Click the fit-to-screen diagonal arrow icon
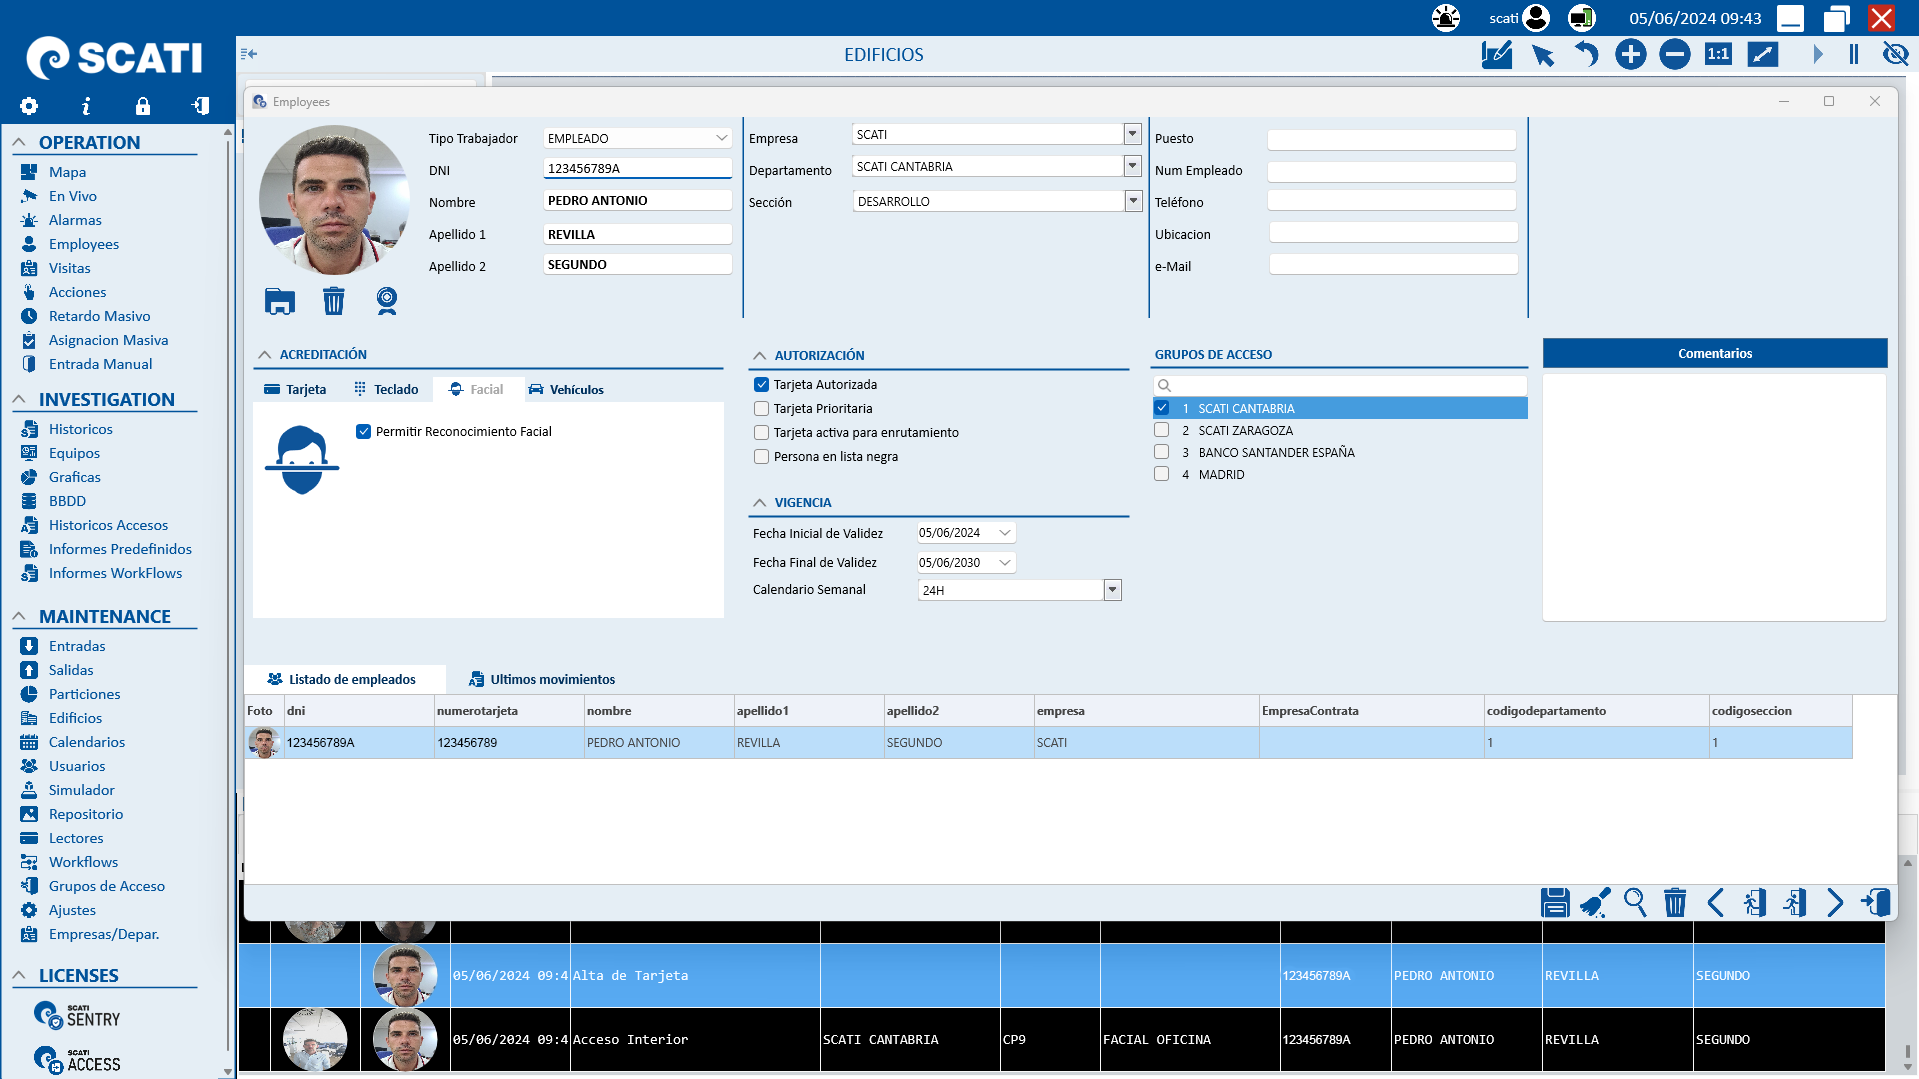The height and width of the screenshot is (1079, 1919). point(1763,54)
